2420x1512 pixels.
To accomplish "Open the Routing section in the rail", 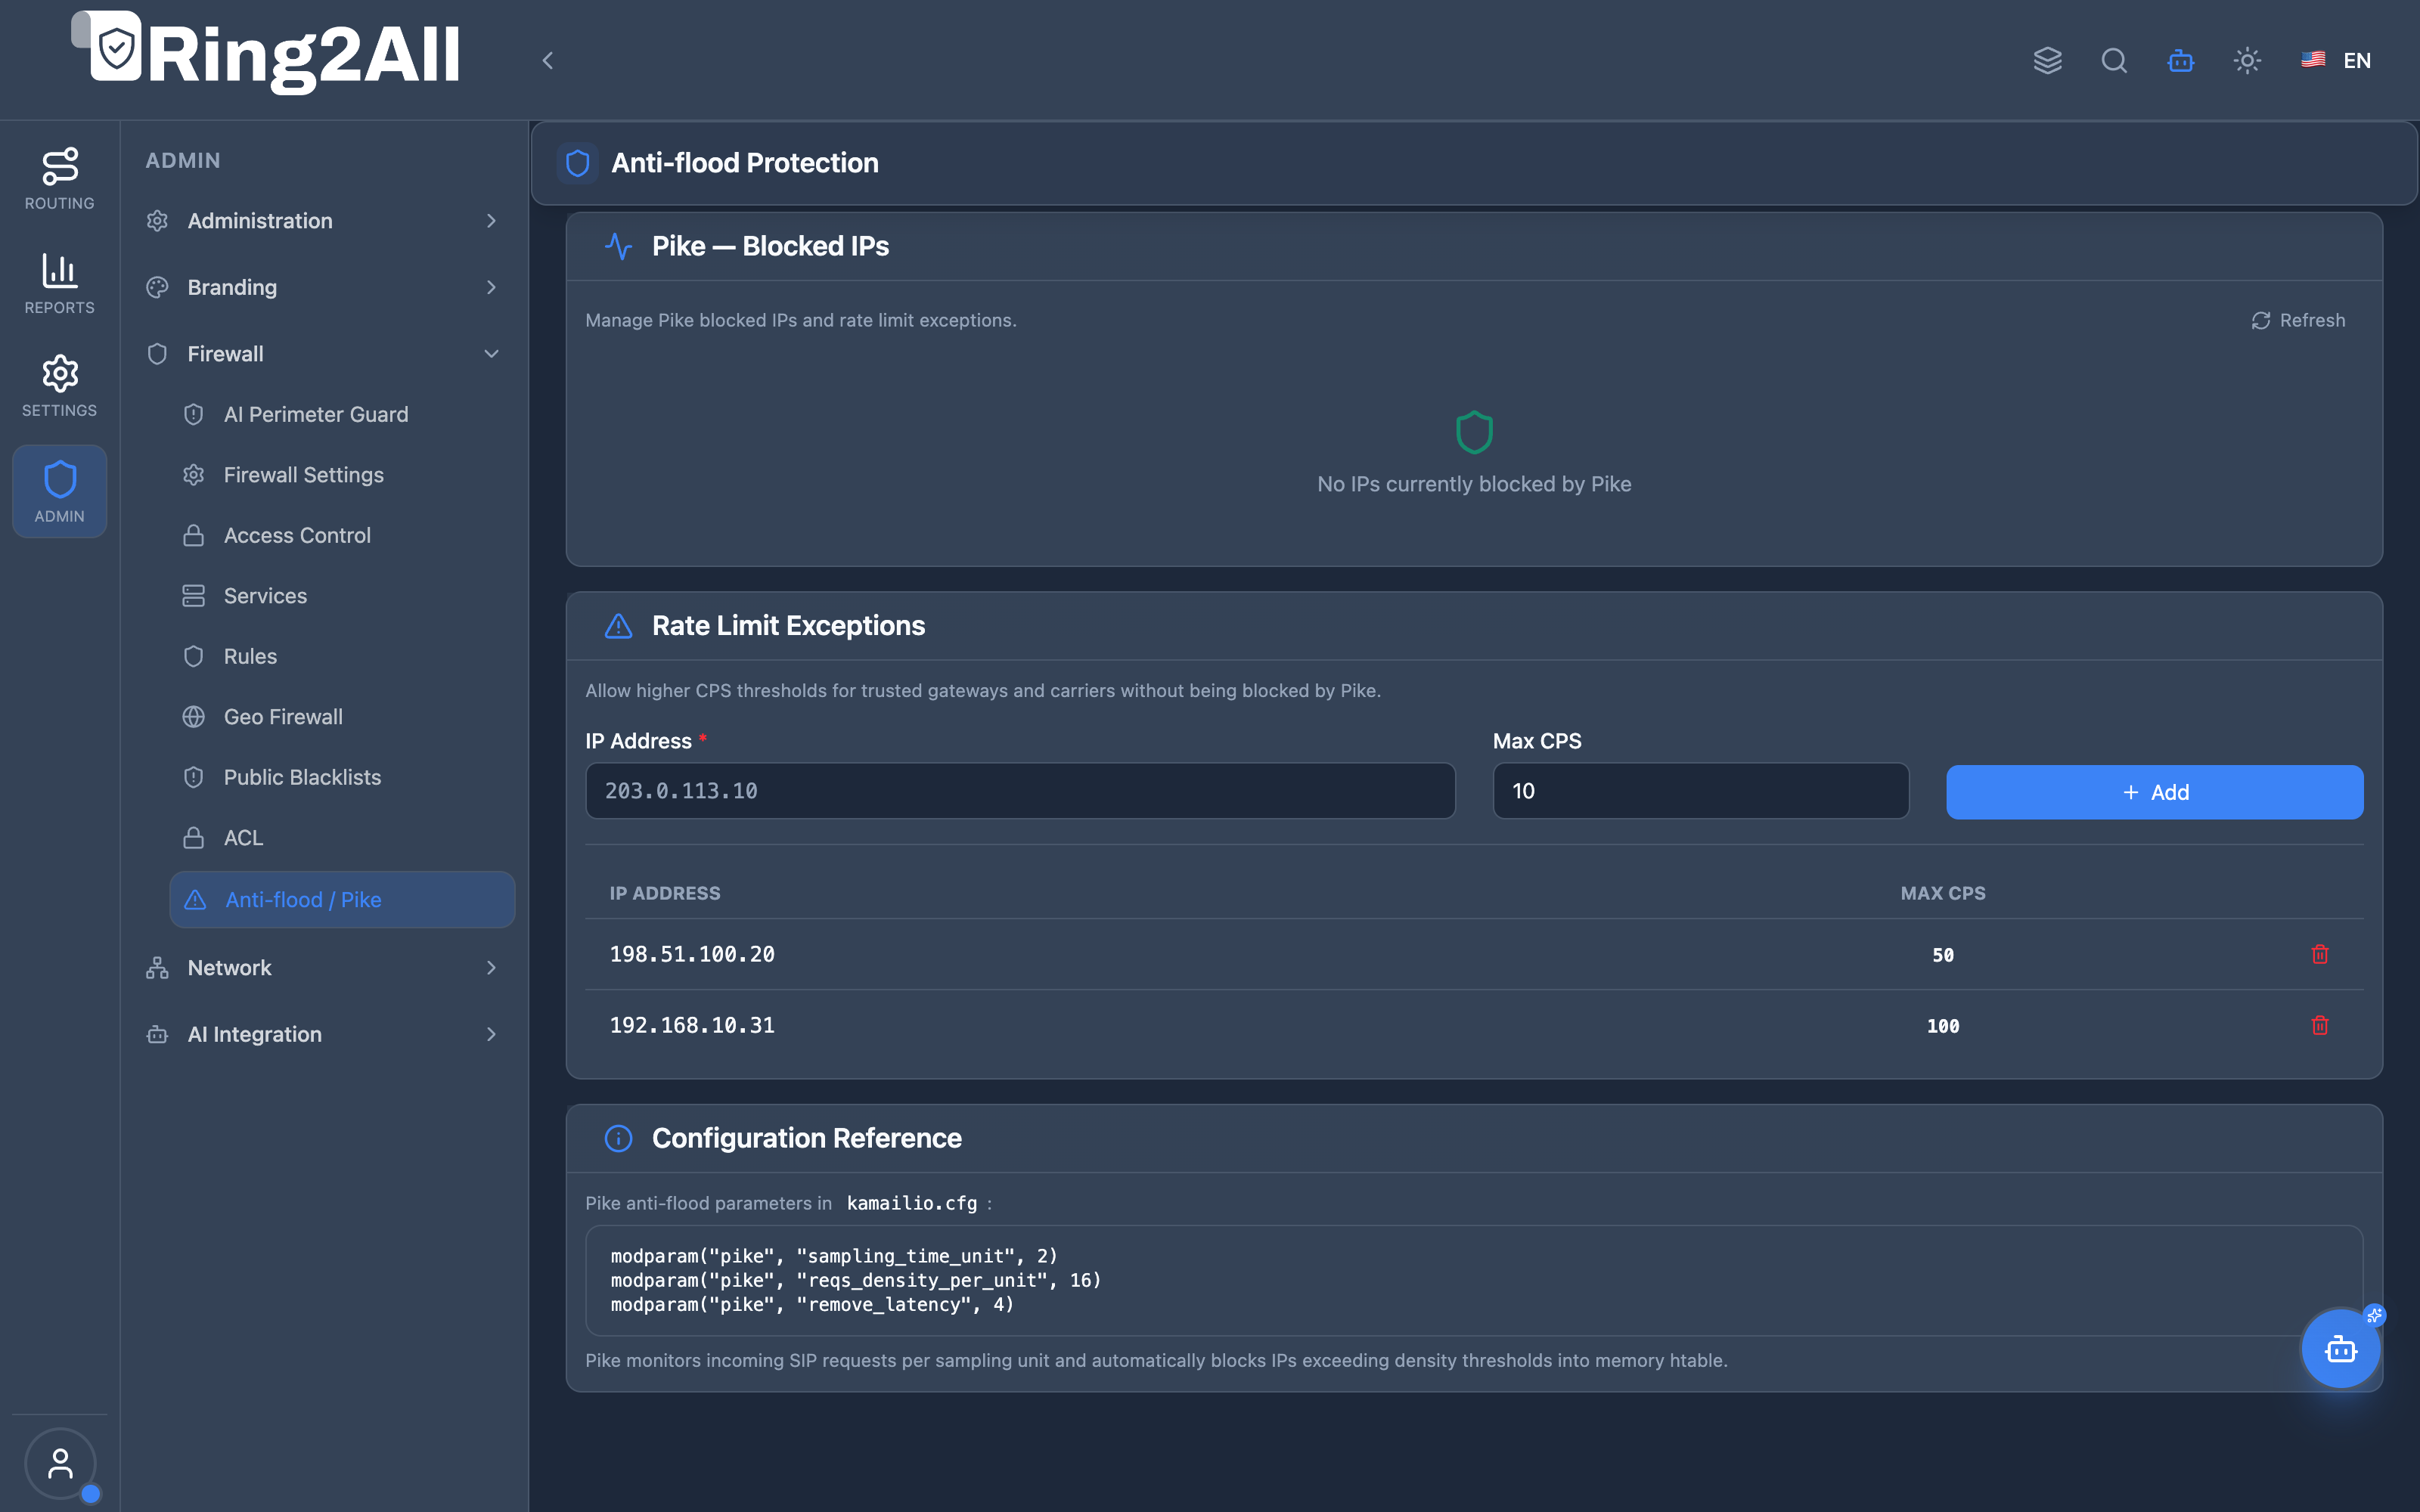I will pos(59,179).
